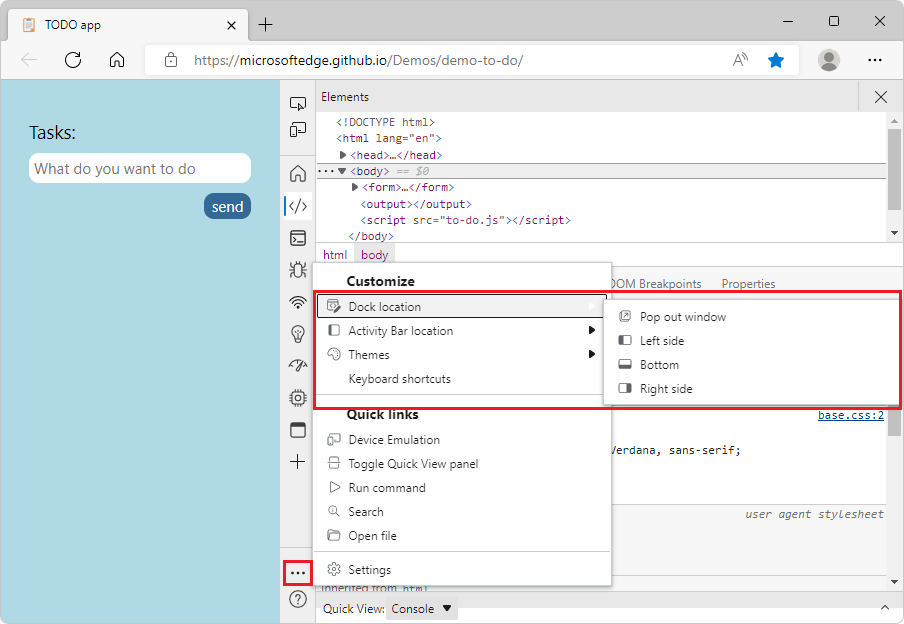Select Device Emulation quick link

462,439
